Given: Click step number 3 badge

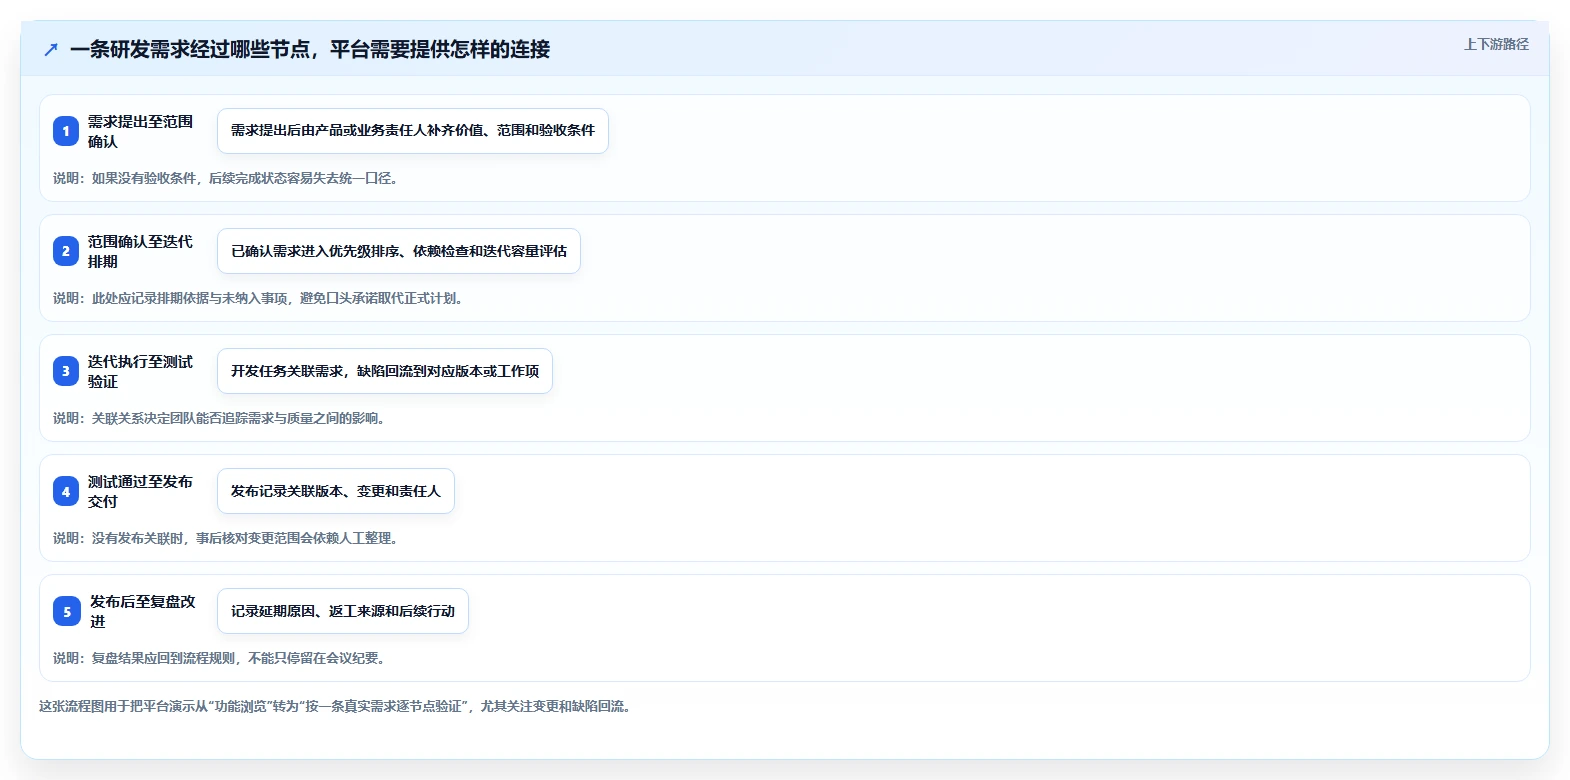Looking at the screenshot, I should pyautogui.click(x=66, y=371).
